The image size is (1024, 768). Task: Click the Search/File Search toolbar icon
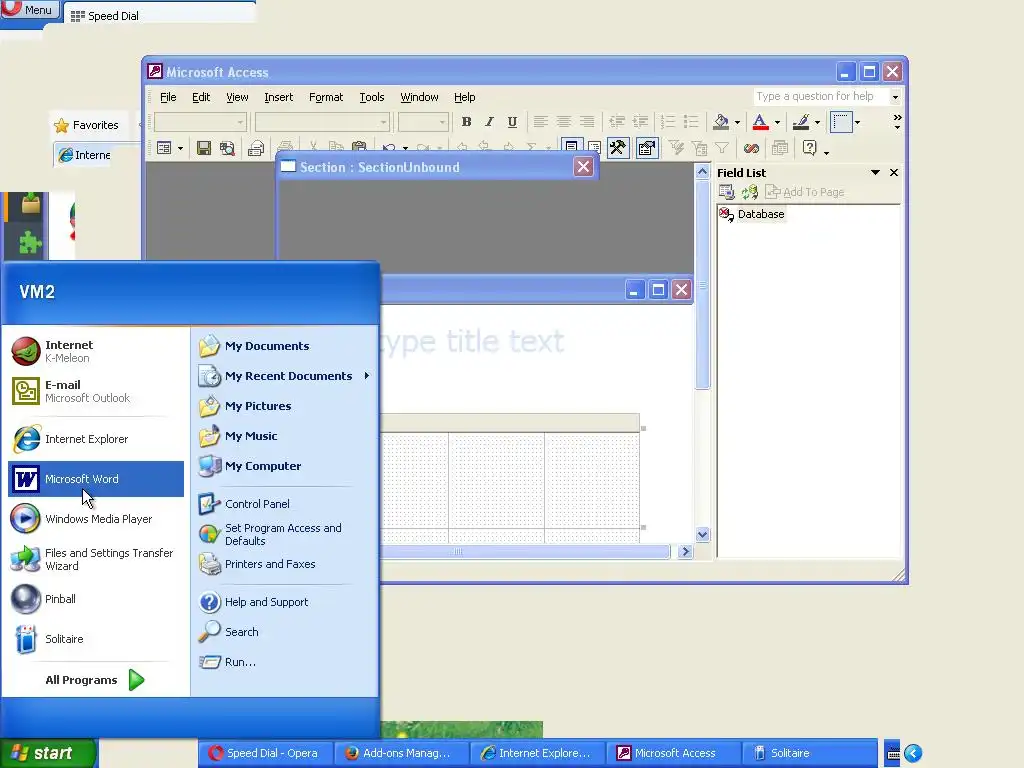[x=227, y=149]
